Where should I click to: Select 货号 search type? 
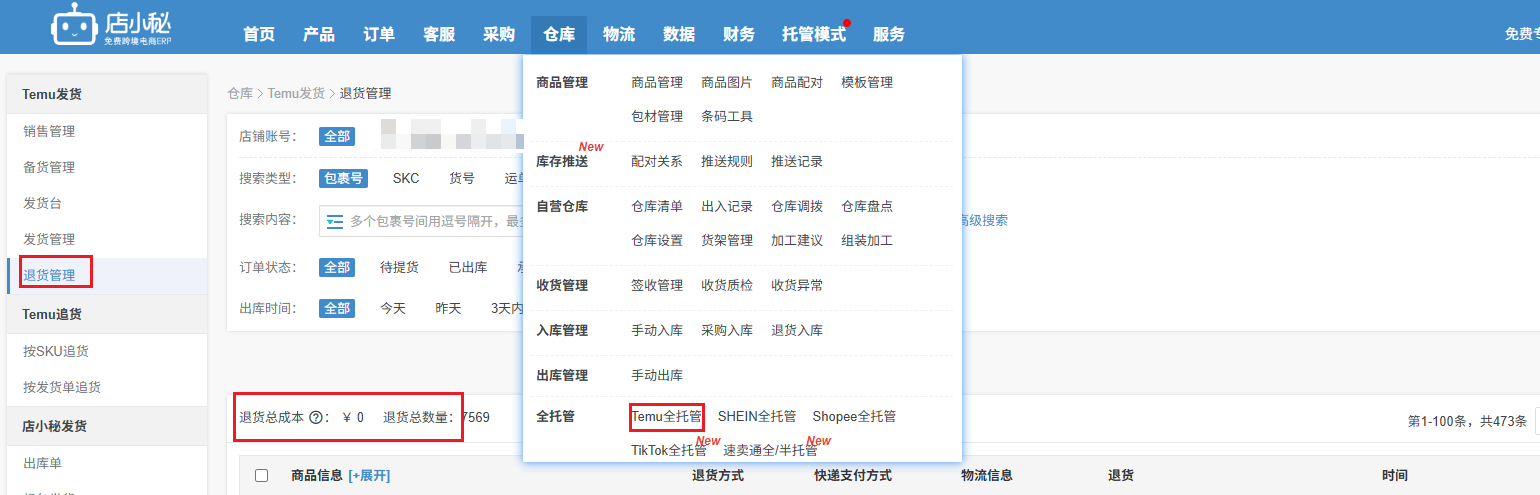(x=462, y=178)
